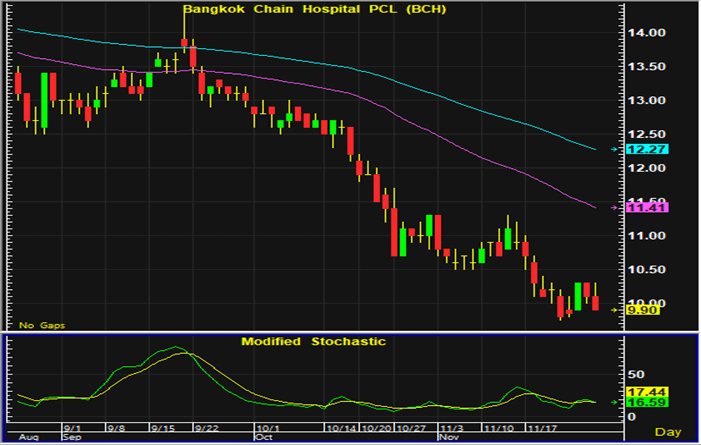This screenshot has height=445, width=701.
Task: Select the 9/15 date on the time axis
Action: [x=161, y=427]
